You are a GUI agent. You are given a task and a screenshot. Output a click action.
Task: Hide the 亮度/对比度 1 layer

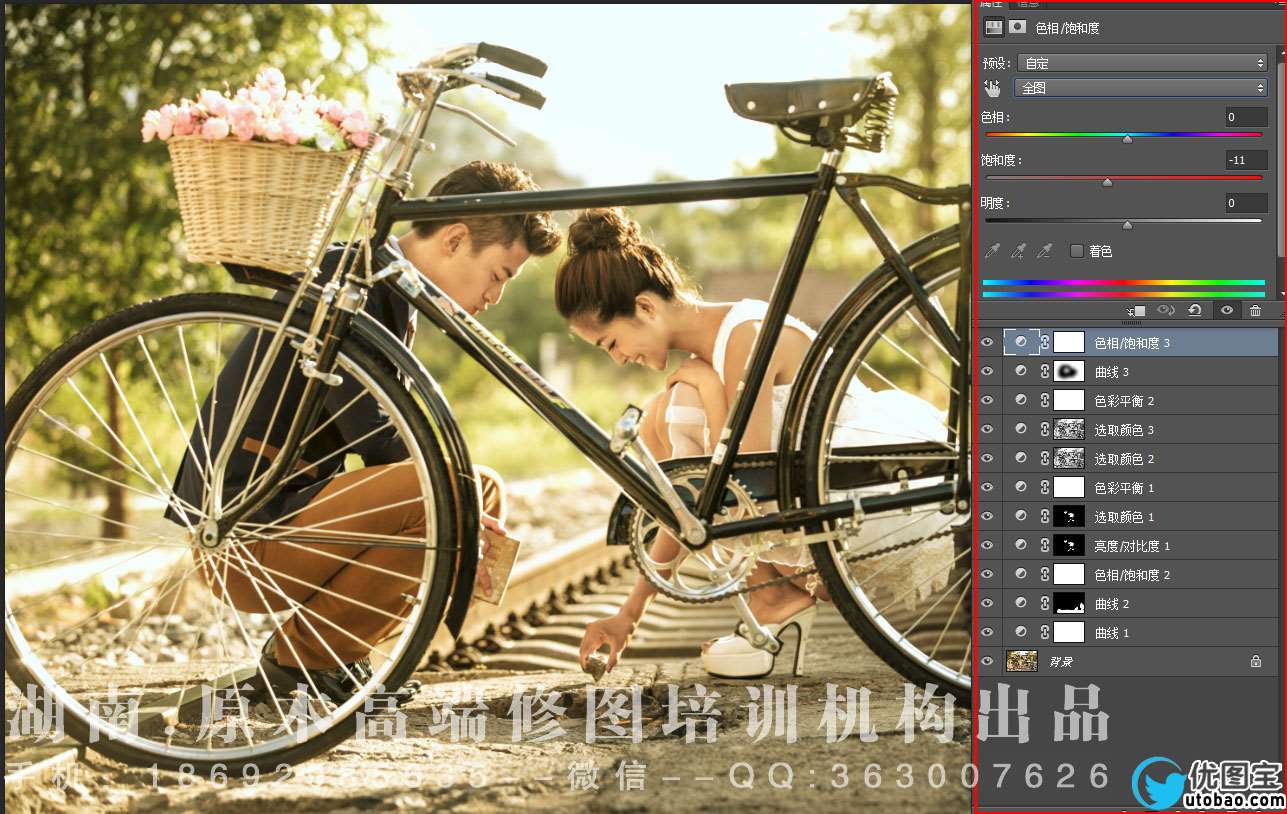coord(988,545)
